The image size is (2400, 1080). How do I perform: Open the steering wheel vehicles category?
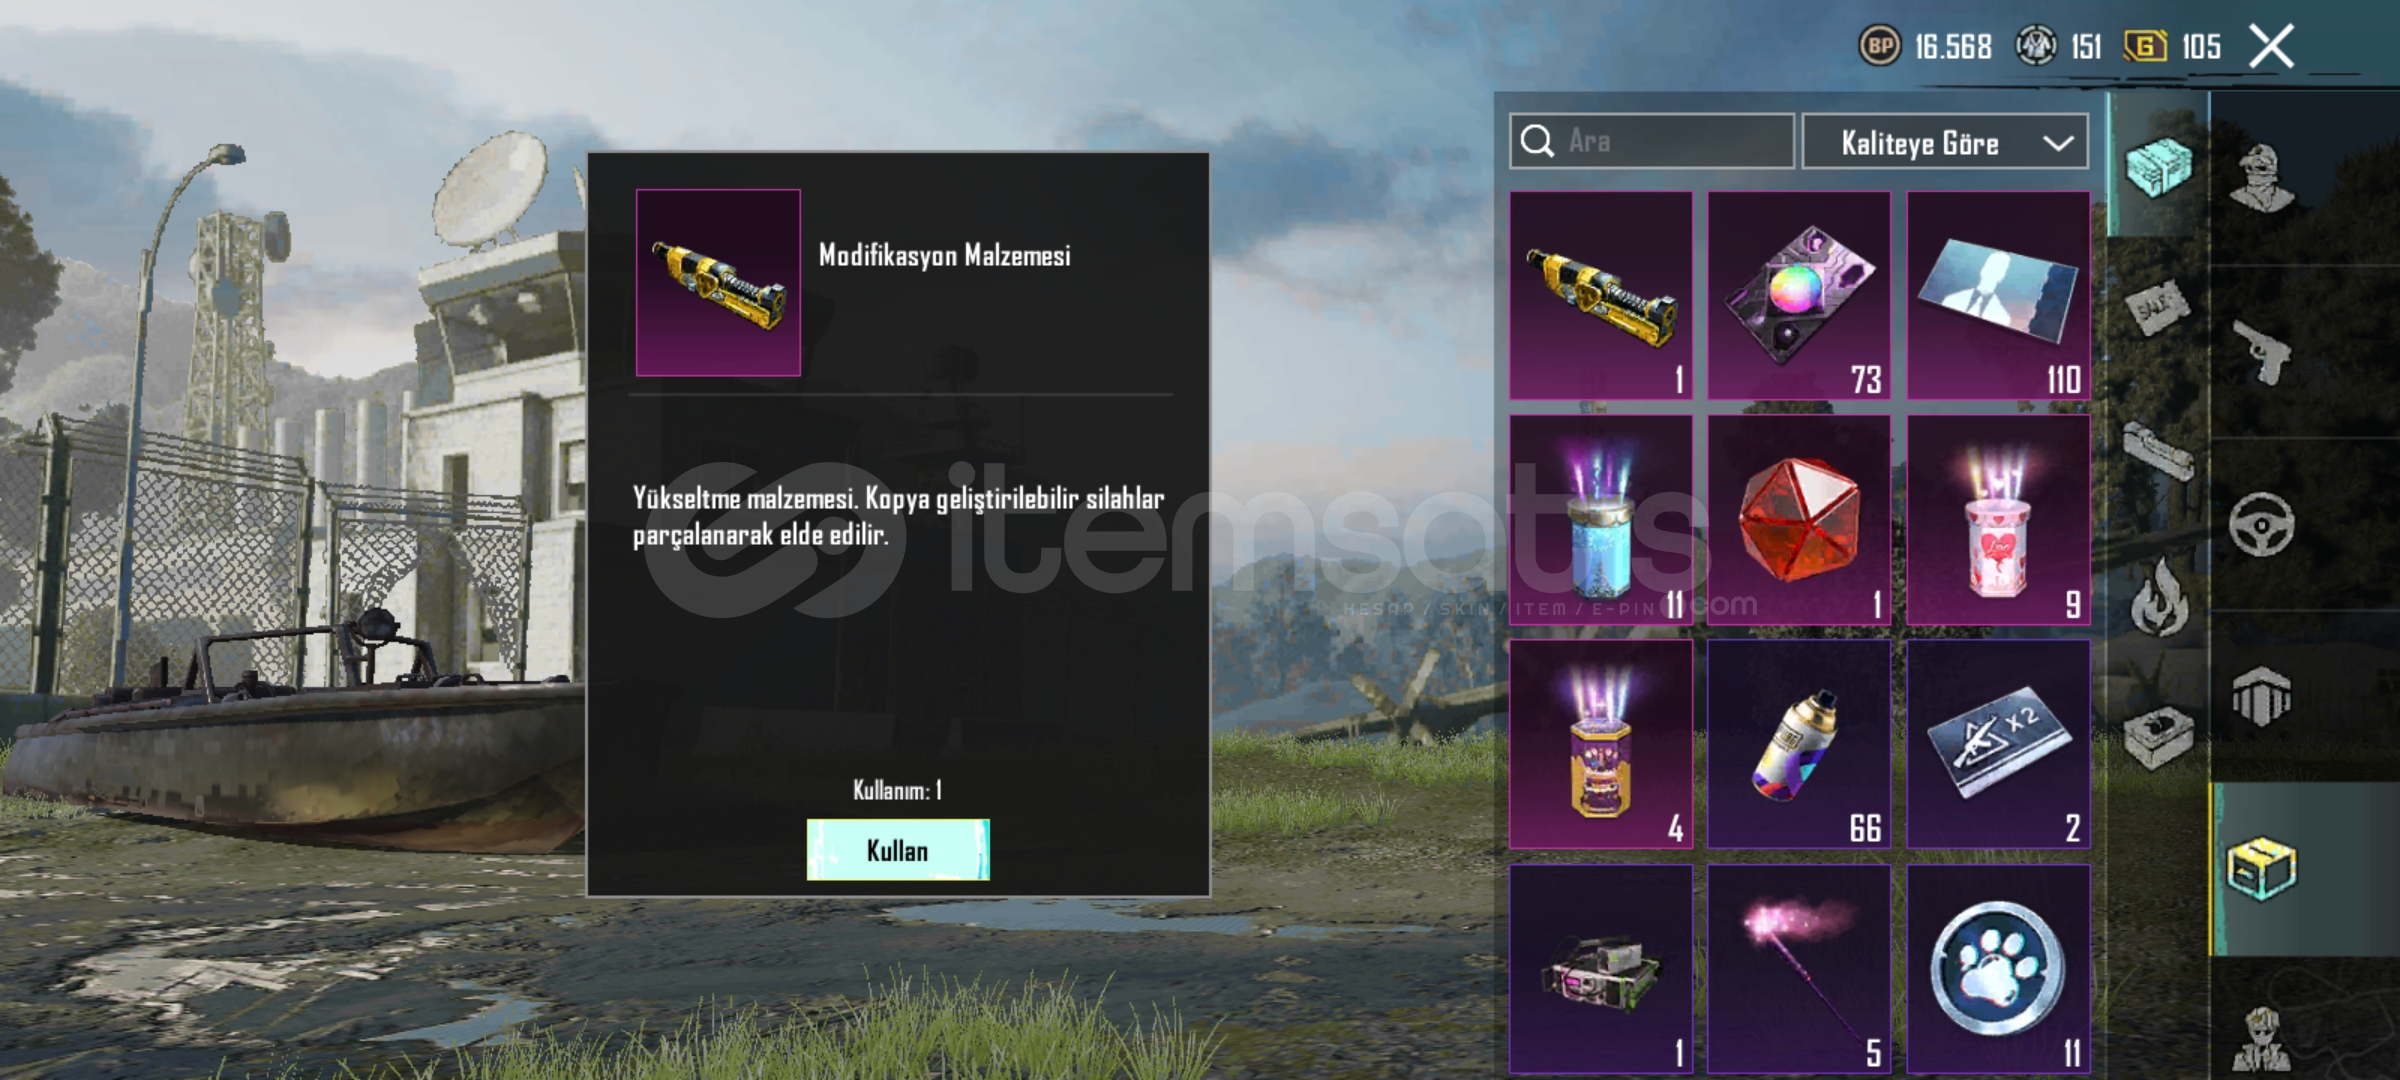click(x=2262, y=524)
